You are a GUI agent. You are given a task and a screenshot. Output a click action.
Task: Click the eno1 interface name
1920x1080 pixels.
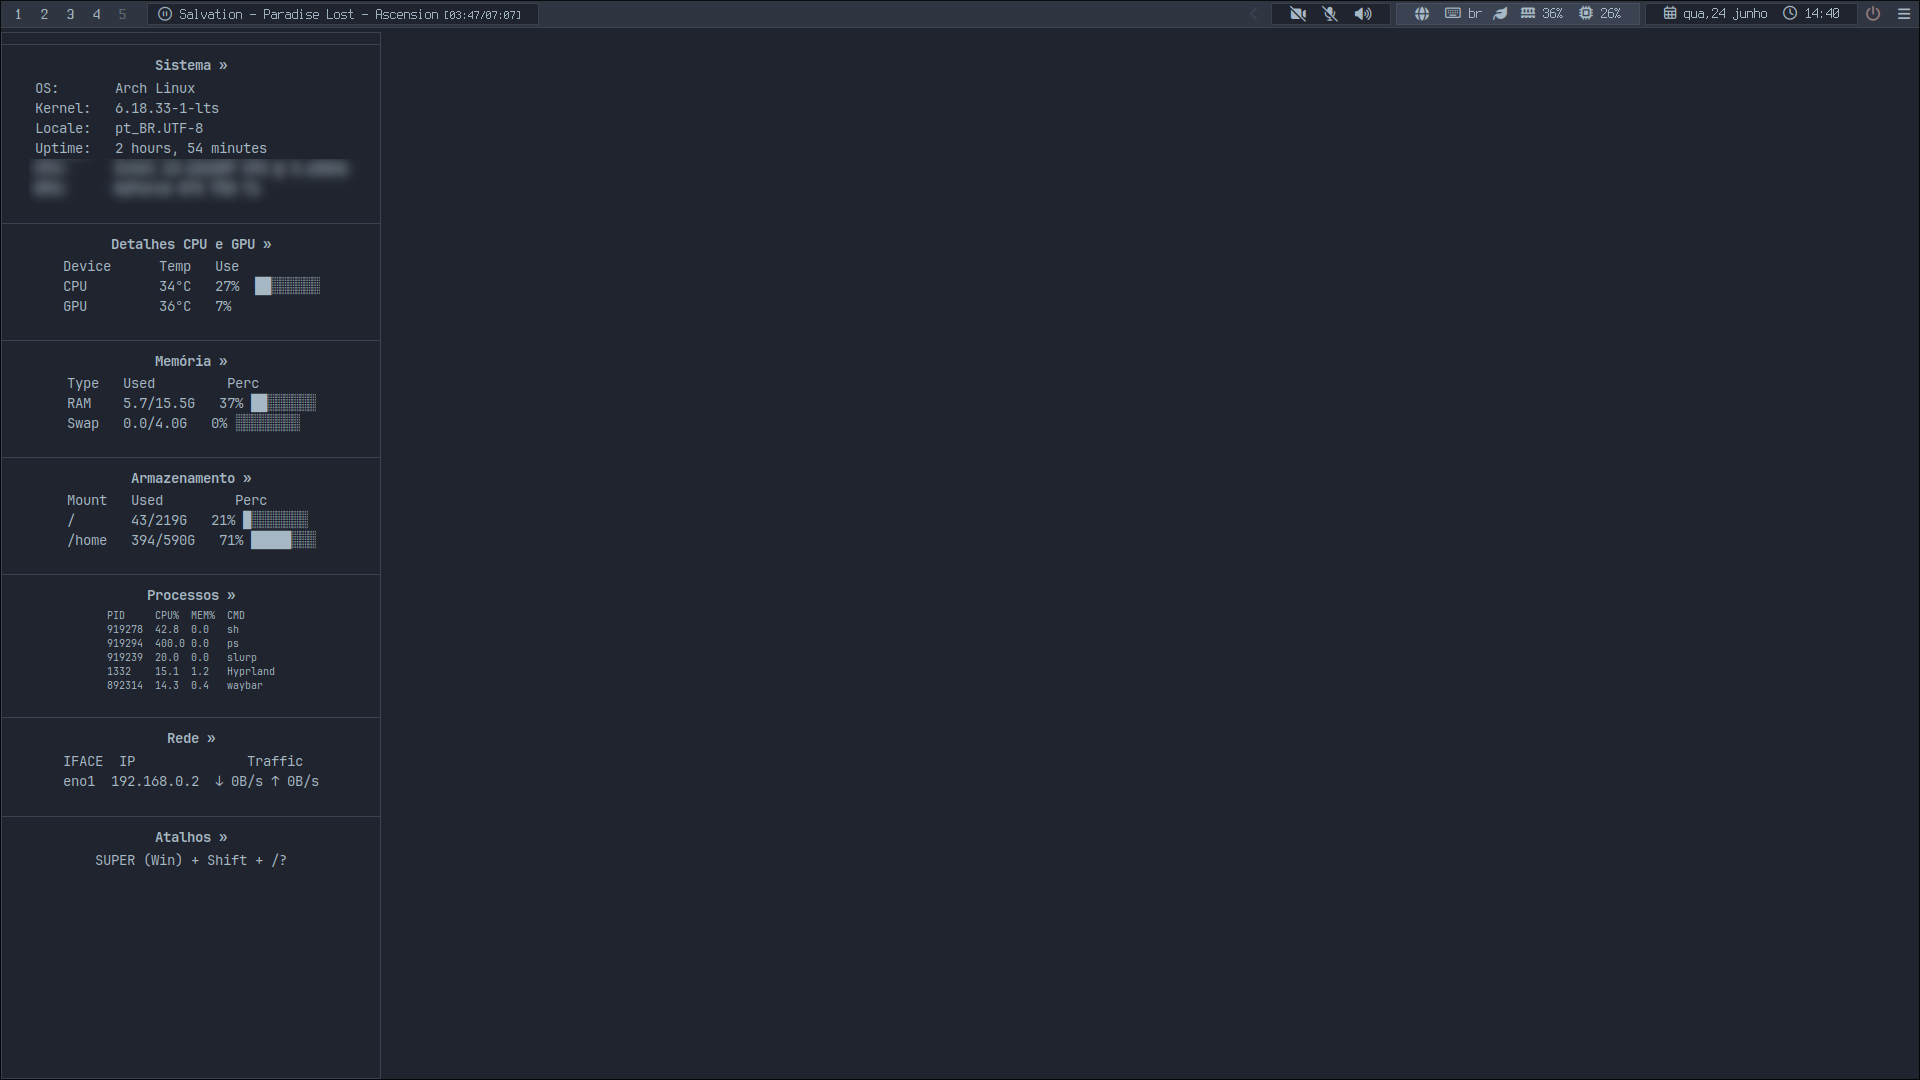coord(79,781)
